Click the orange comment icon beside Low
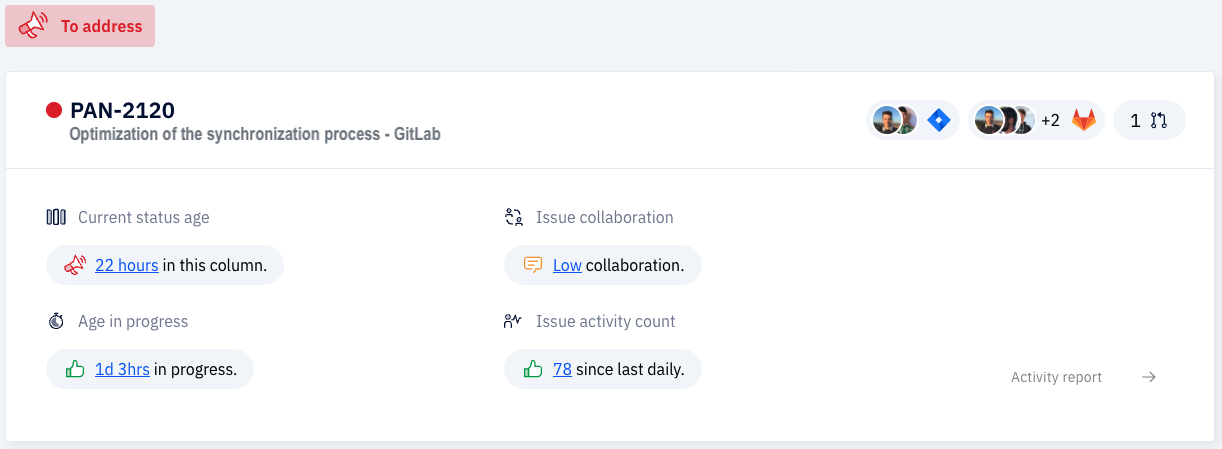The image size is (1222, 449). 534,265
